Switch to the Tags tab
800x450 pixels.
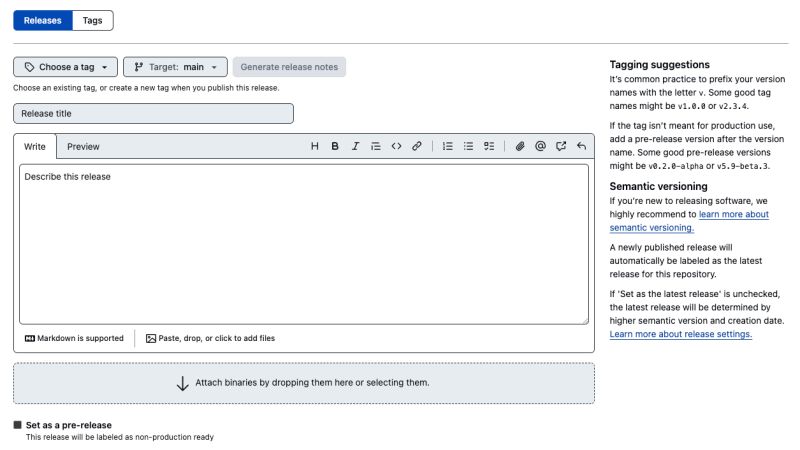tap(92, 20)
